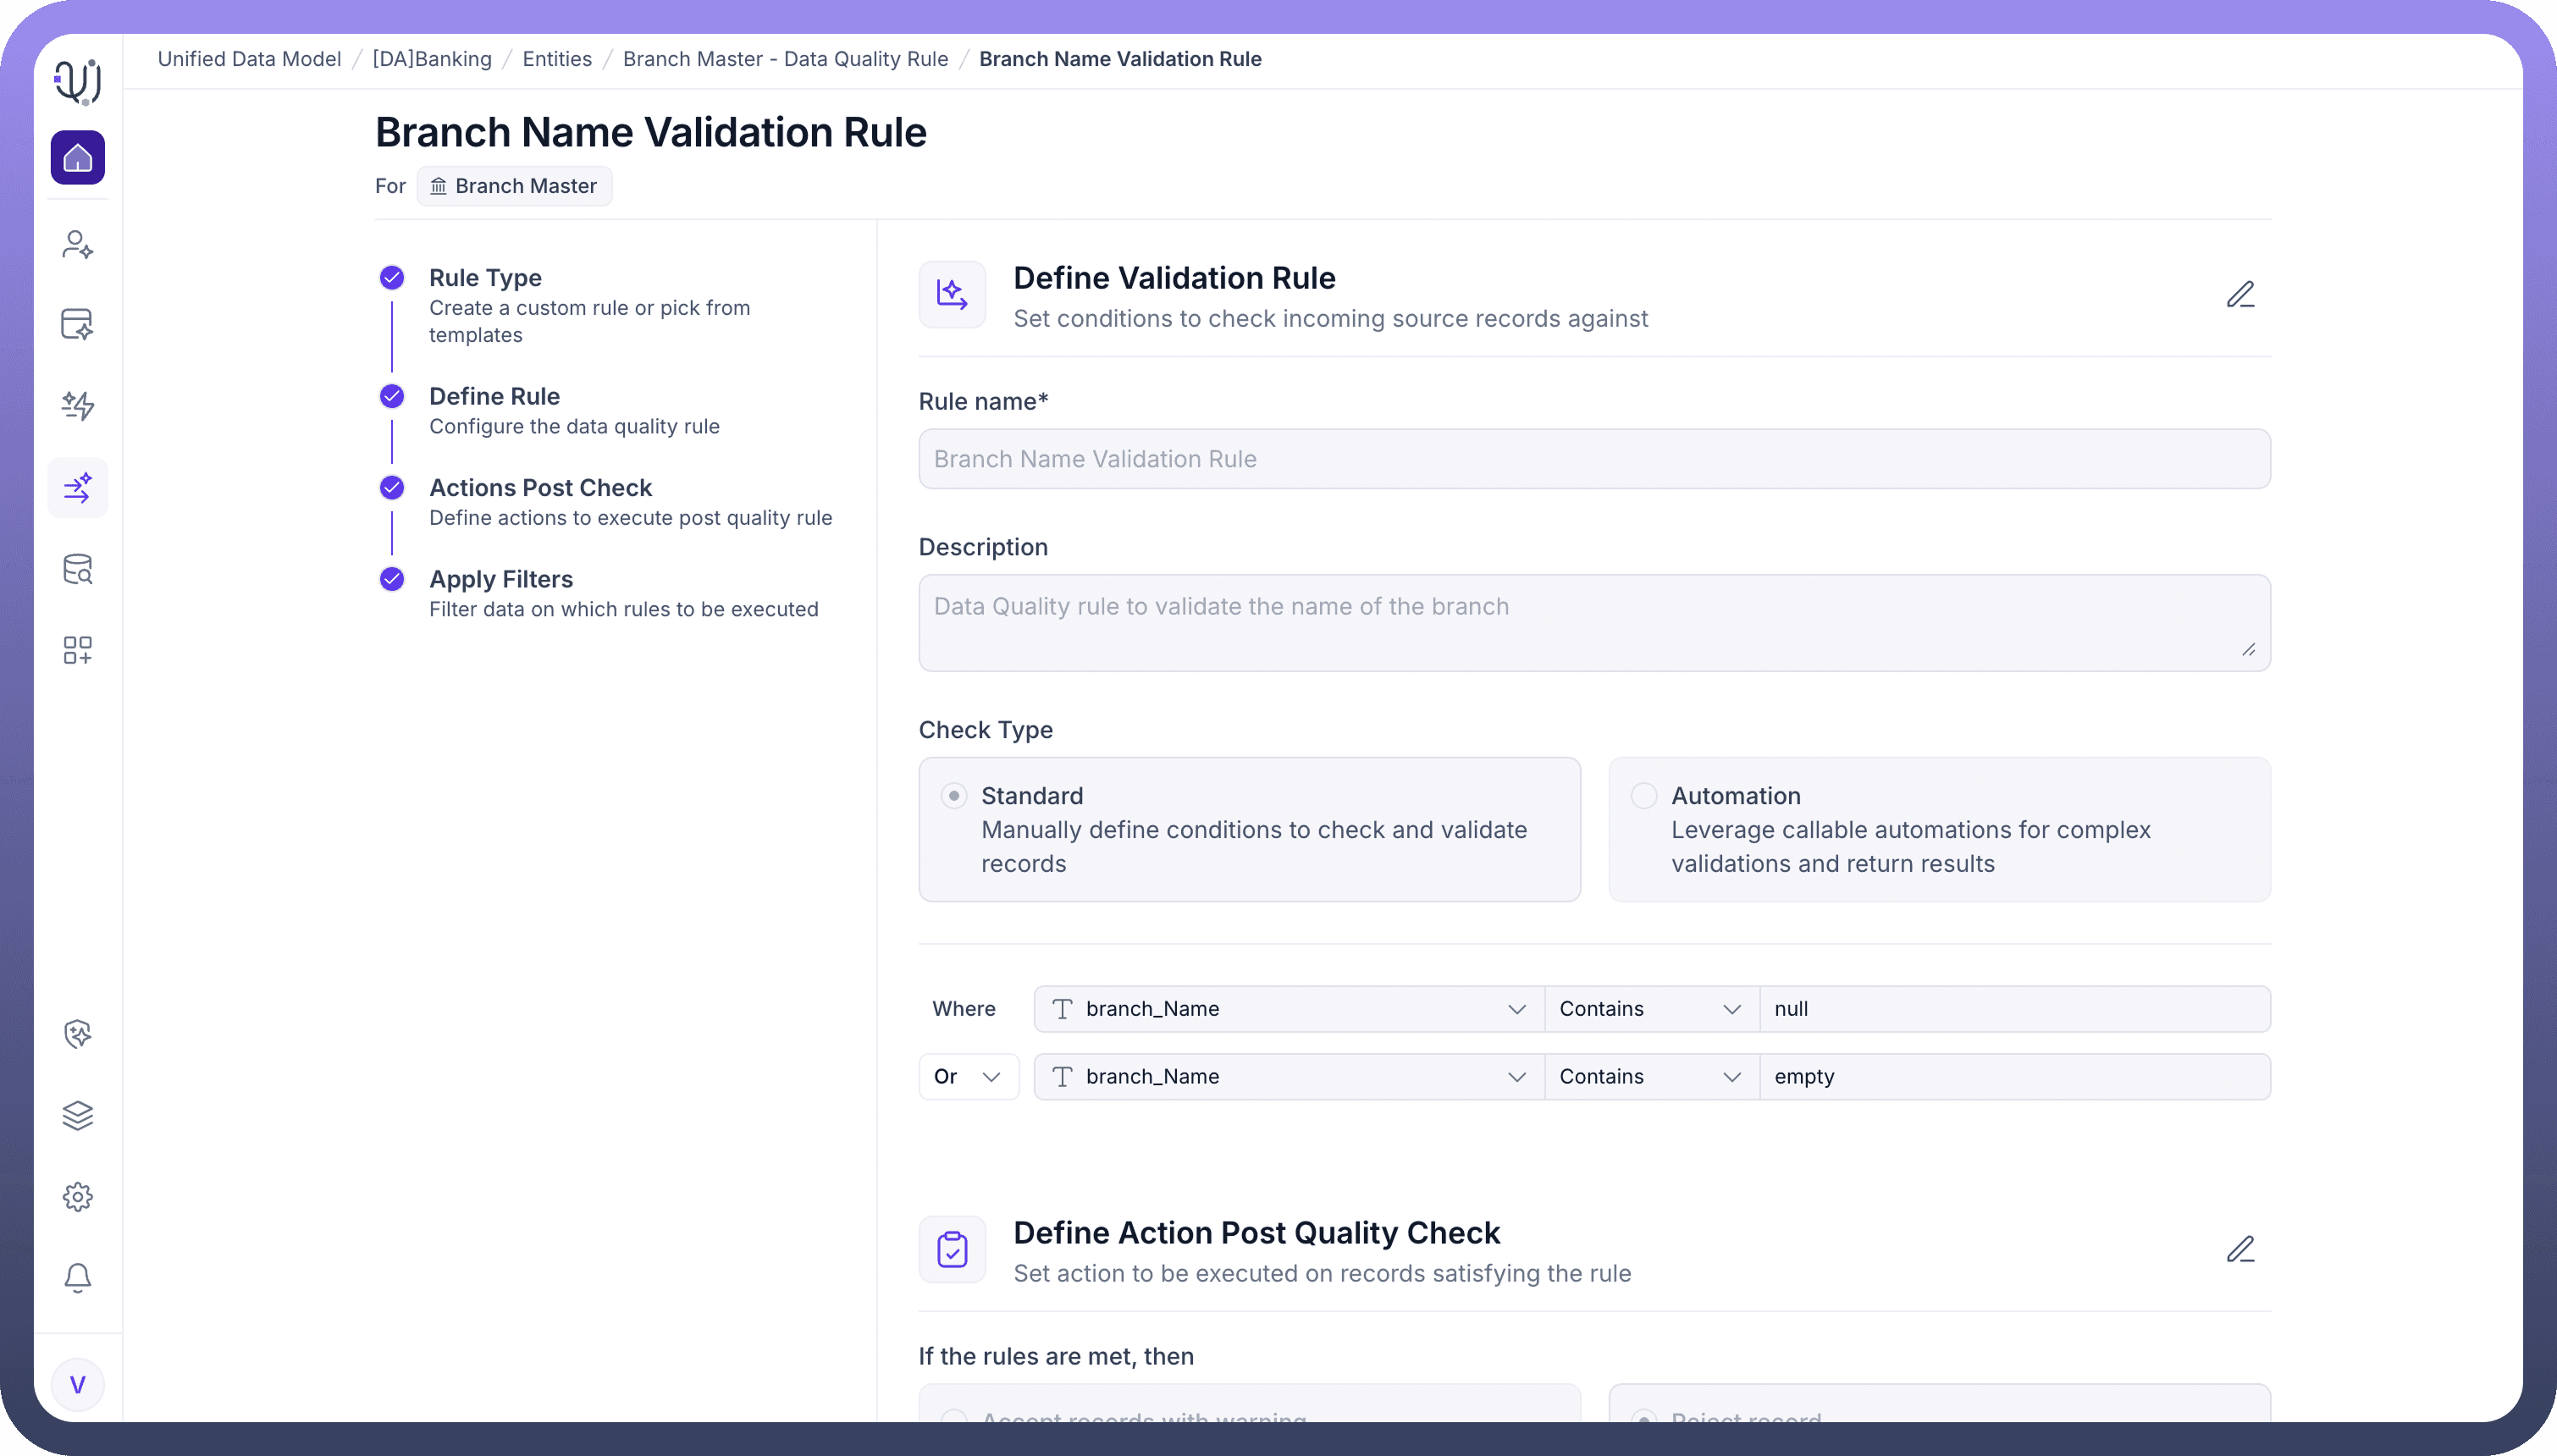The width and height of the screenshot is (2557, 1456).
Task: Click the Rule name input field
Action: click(1594, 459)
